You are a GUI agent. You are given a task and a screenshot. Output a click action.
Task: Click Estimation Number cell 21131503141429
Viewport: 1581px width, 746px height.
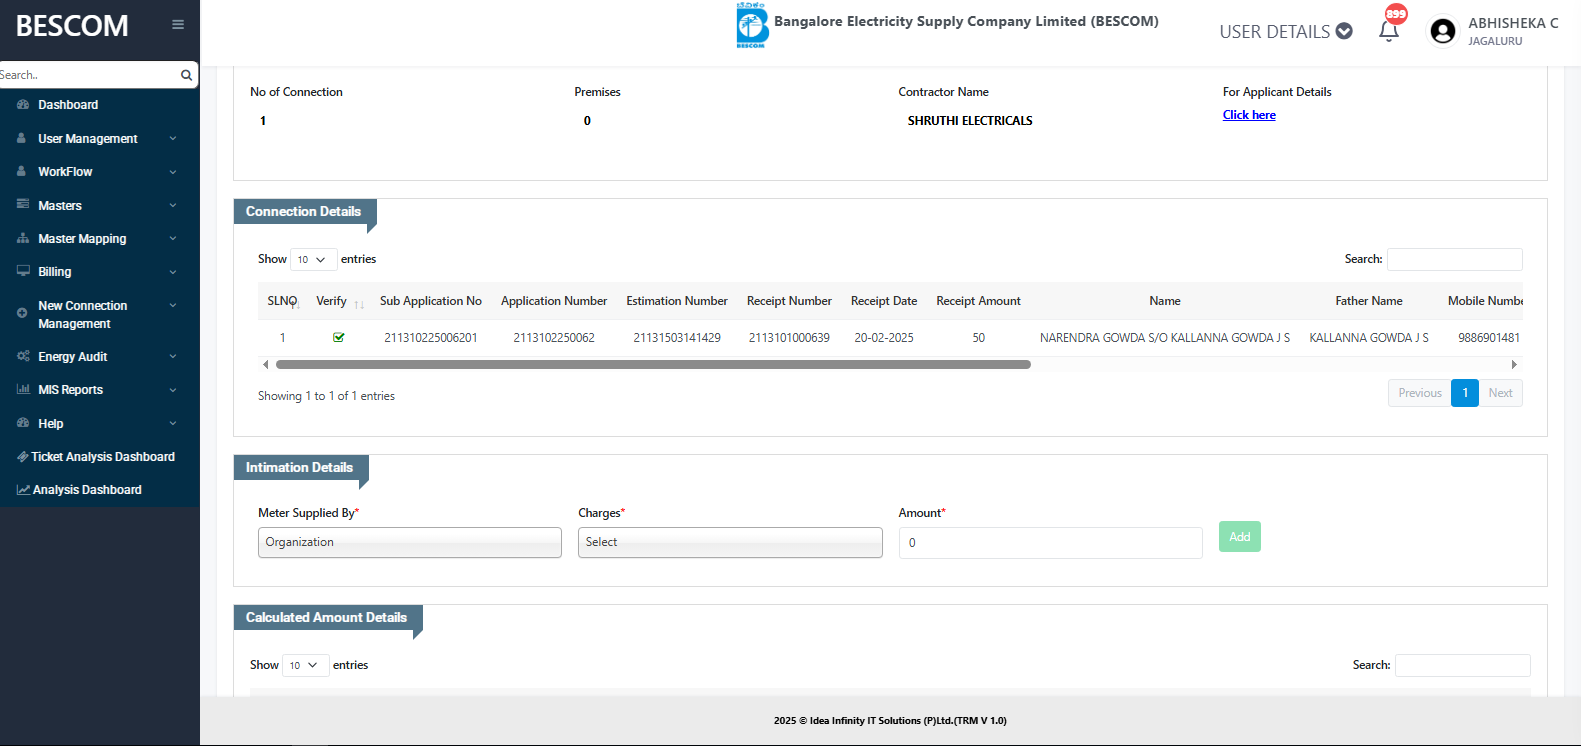pos(677,338)
